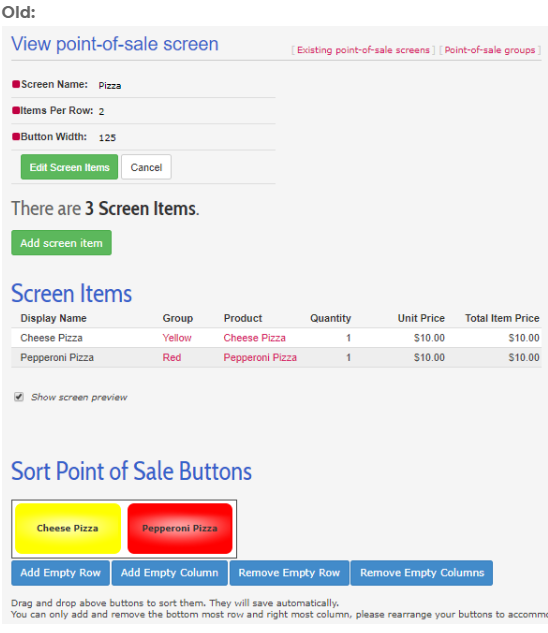Open the Red group link

172,357
